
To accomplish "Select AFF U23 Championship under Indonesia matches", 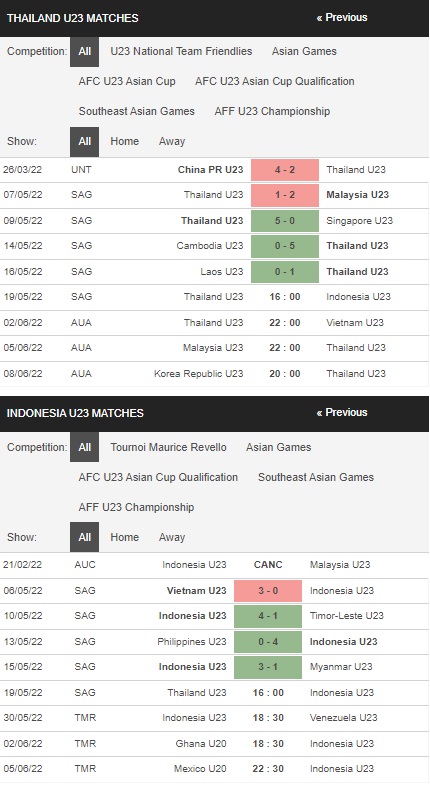I will pos(136,507).
